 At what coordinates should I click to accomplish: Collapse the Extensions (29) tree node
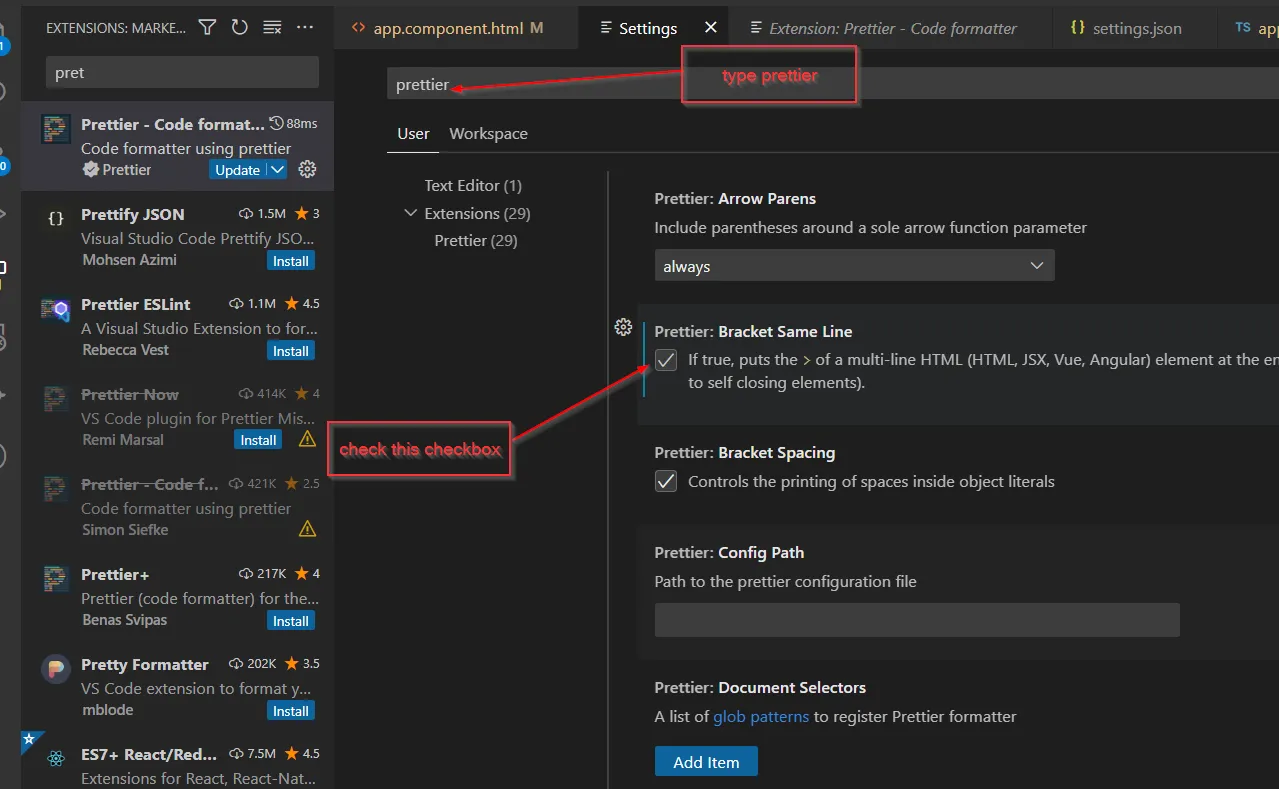410,213
